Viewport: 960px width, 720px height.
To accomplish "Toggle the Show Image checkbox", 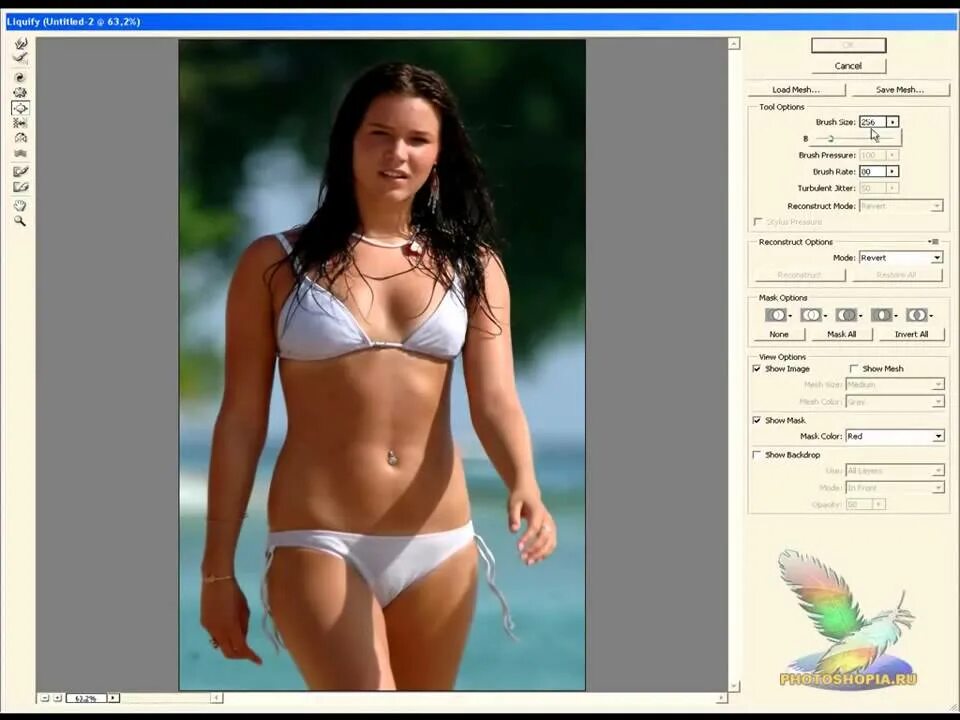I will pos(757,369).
